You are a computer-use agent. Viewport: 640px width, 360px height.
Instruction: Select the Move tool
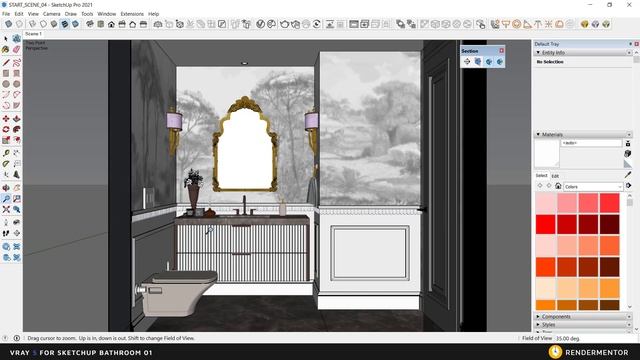tap(6, 118)
